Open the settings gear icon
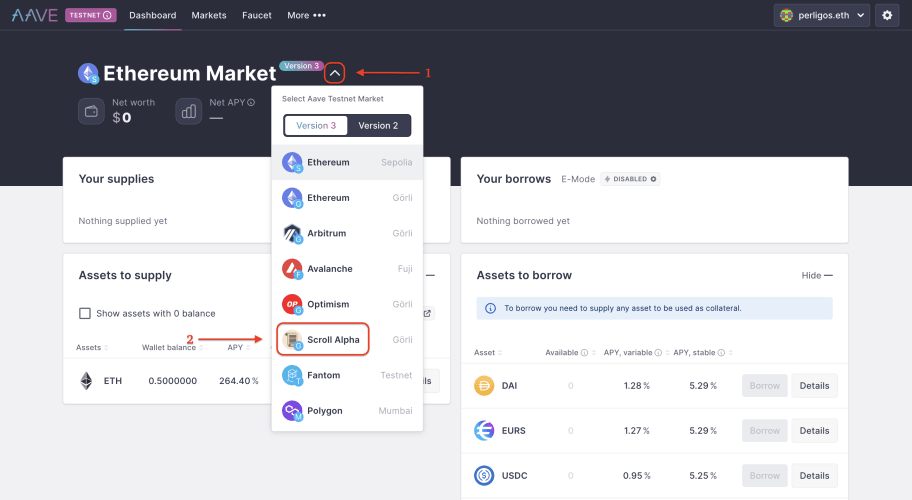The image size is (912, 500). [x=887, y=16]
